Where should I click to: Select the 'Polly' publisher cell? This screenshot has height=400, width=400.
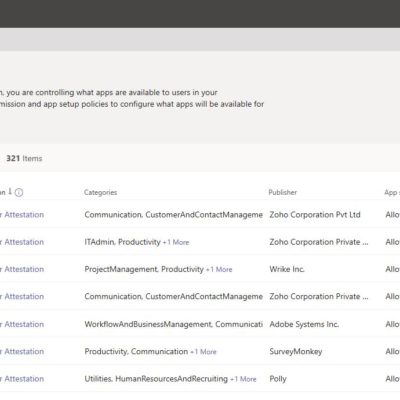pos(278,379)
